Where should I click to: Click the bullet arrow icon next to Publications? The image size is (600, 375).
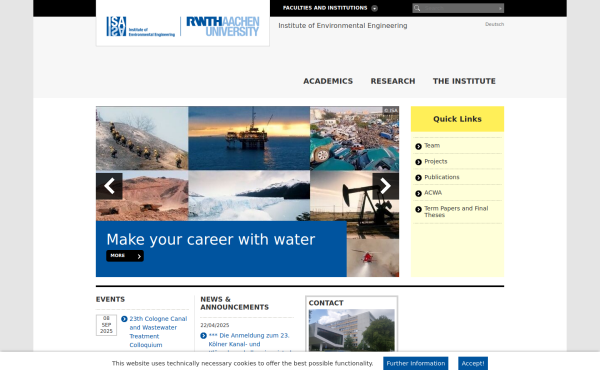[x=418, y=178]
